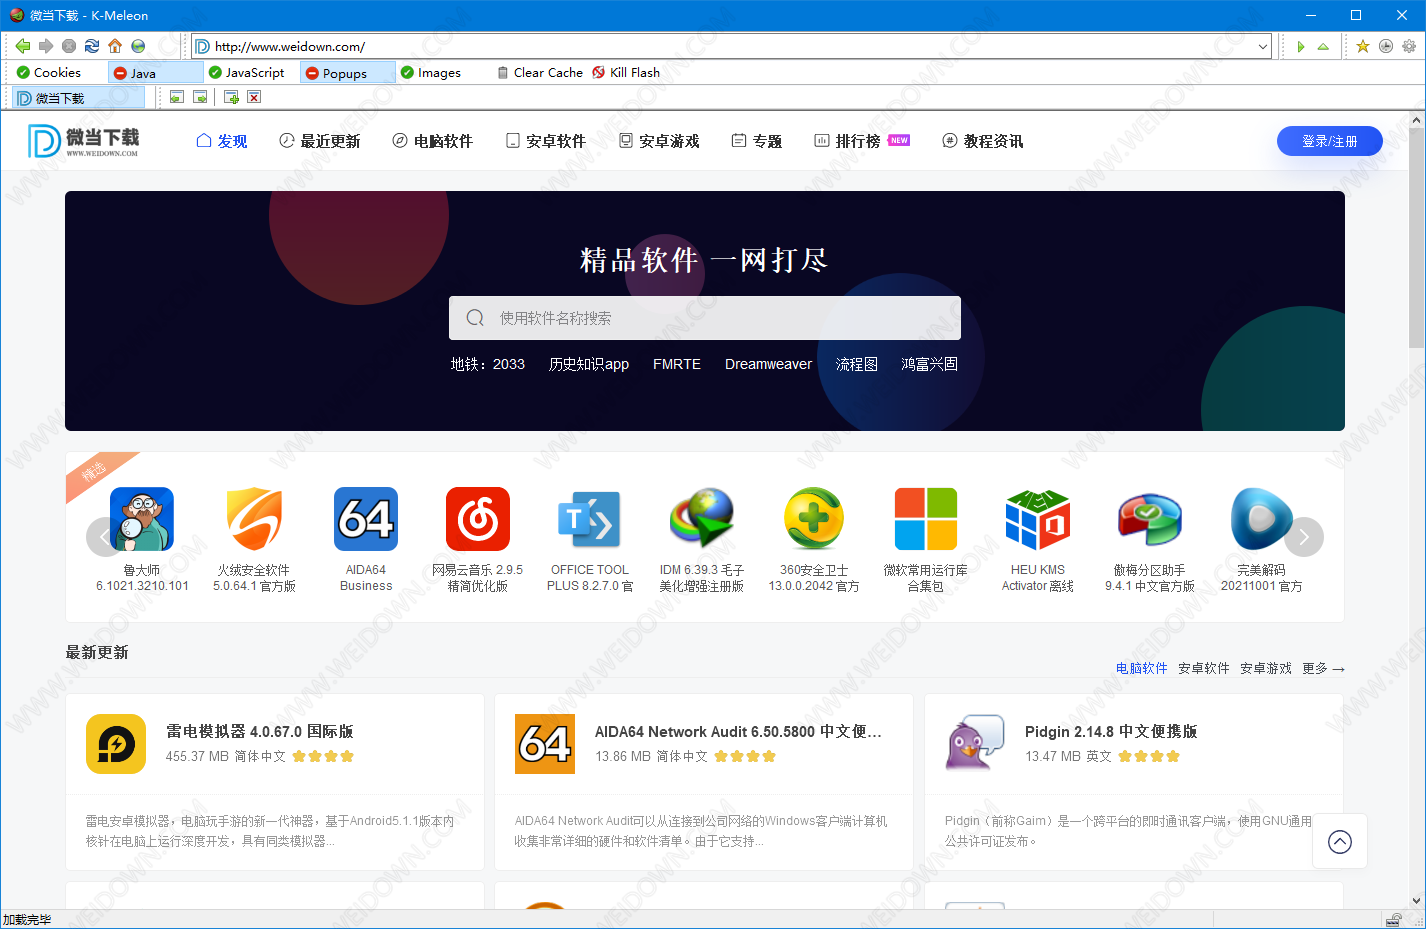Open the 火绒安全软件 shield icon
The height and width of the screenshot is (929, 1426).
click(x=254, y=519)
